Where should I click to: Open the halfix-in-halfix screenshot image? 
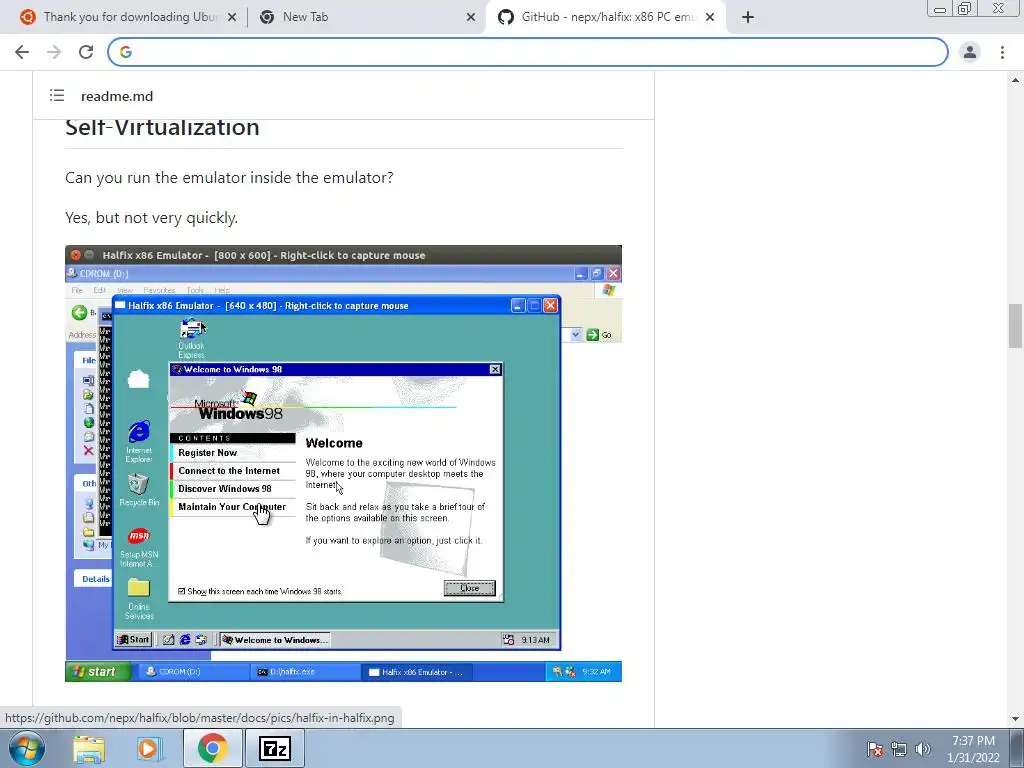point(344,464)
